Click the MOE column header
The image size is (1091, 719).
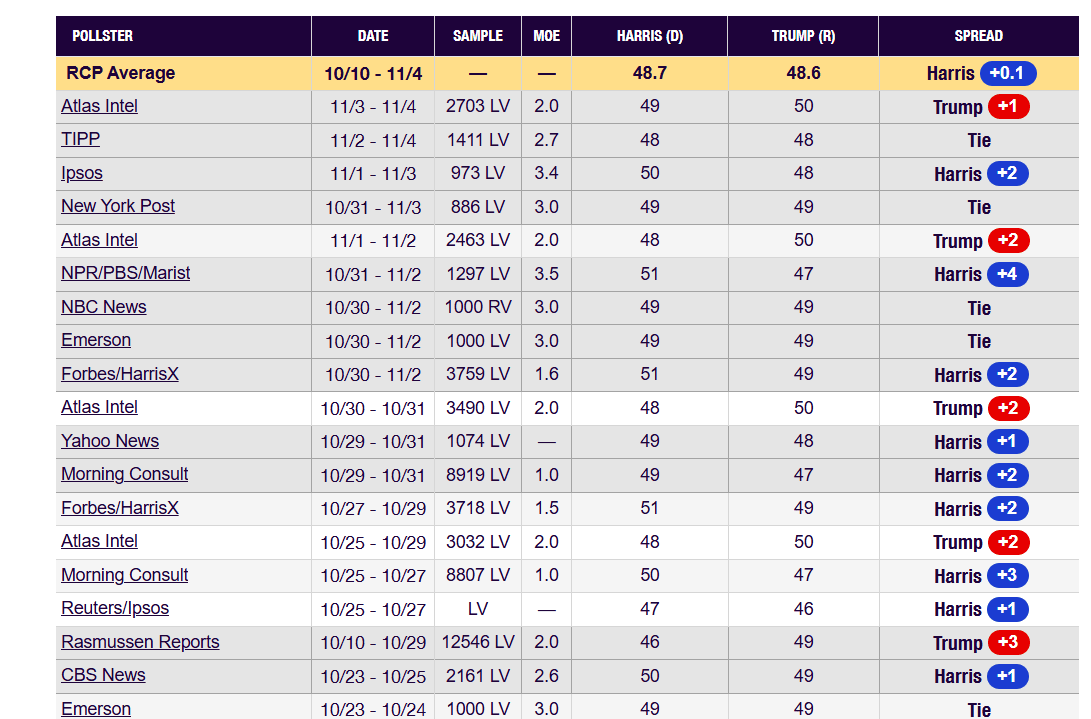(546, 36)
